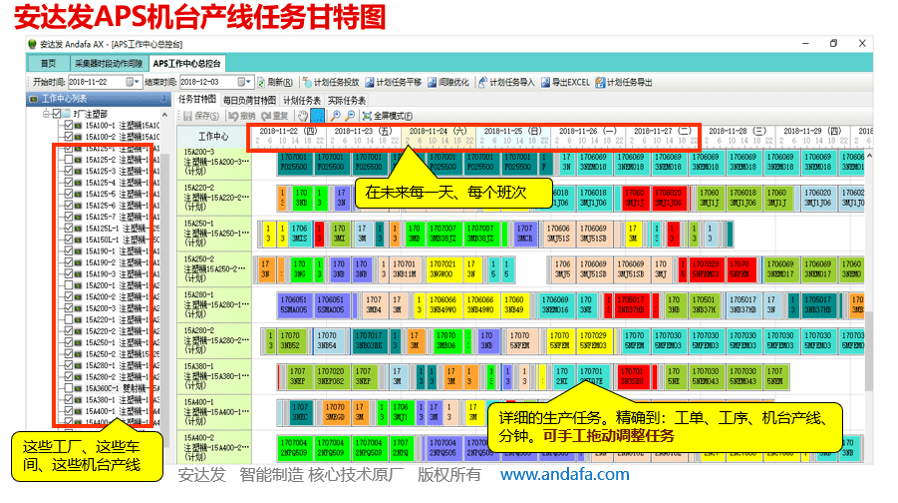
Task: Click the folder icon of 1厂注塑部
Action: pos(66,114)
